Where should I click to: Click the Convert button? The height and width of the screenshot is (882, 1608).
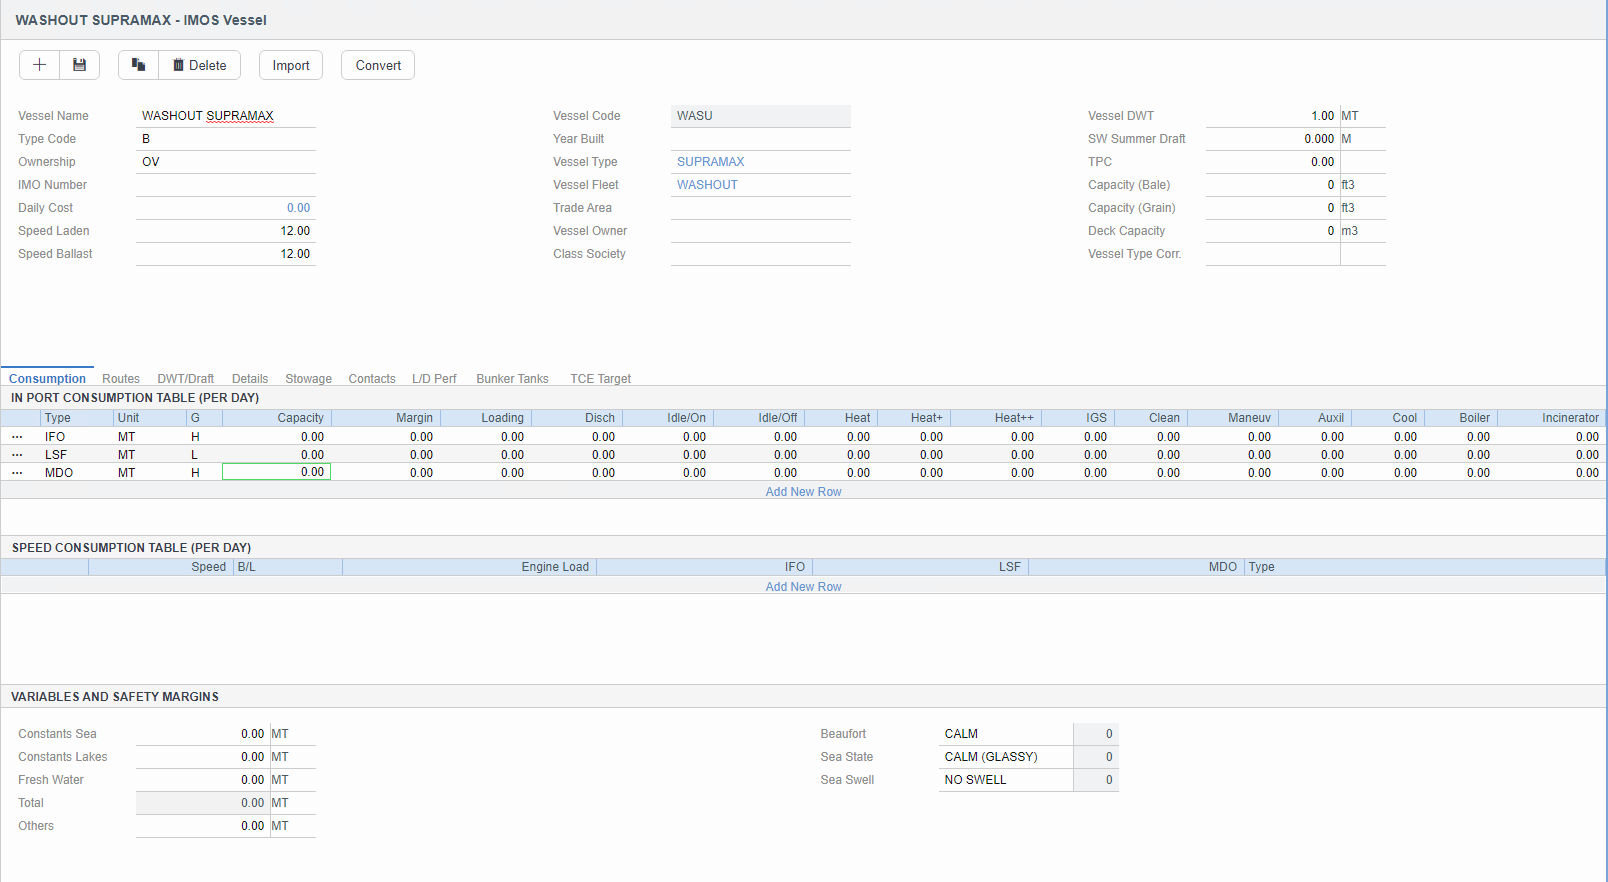pos(378,65)
